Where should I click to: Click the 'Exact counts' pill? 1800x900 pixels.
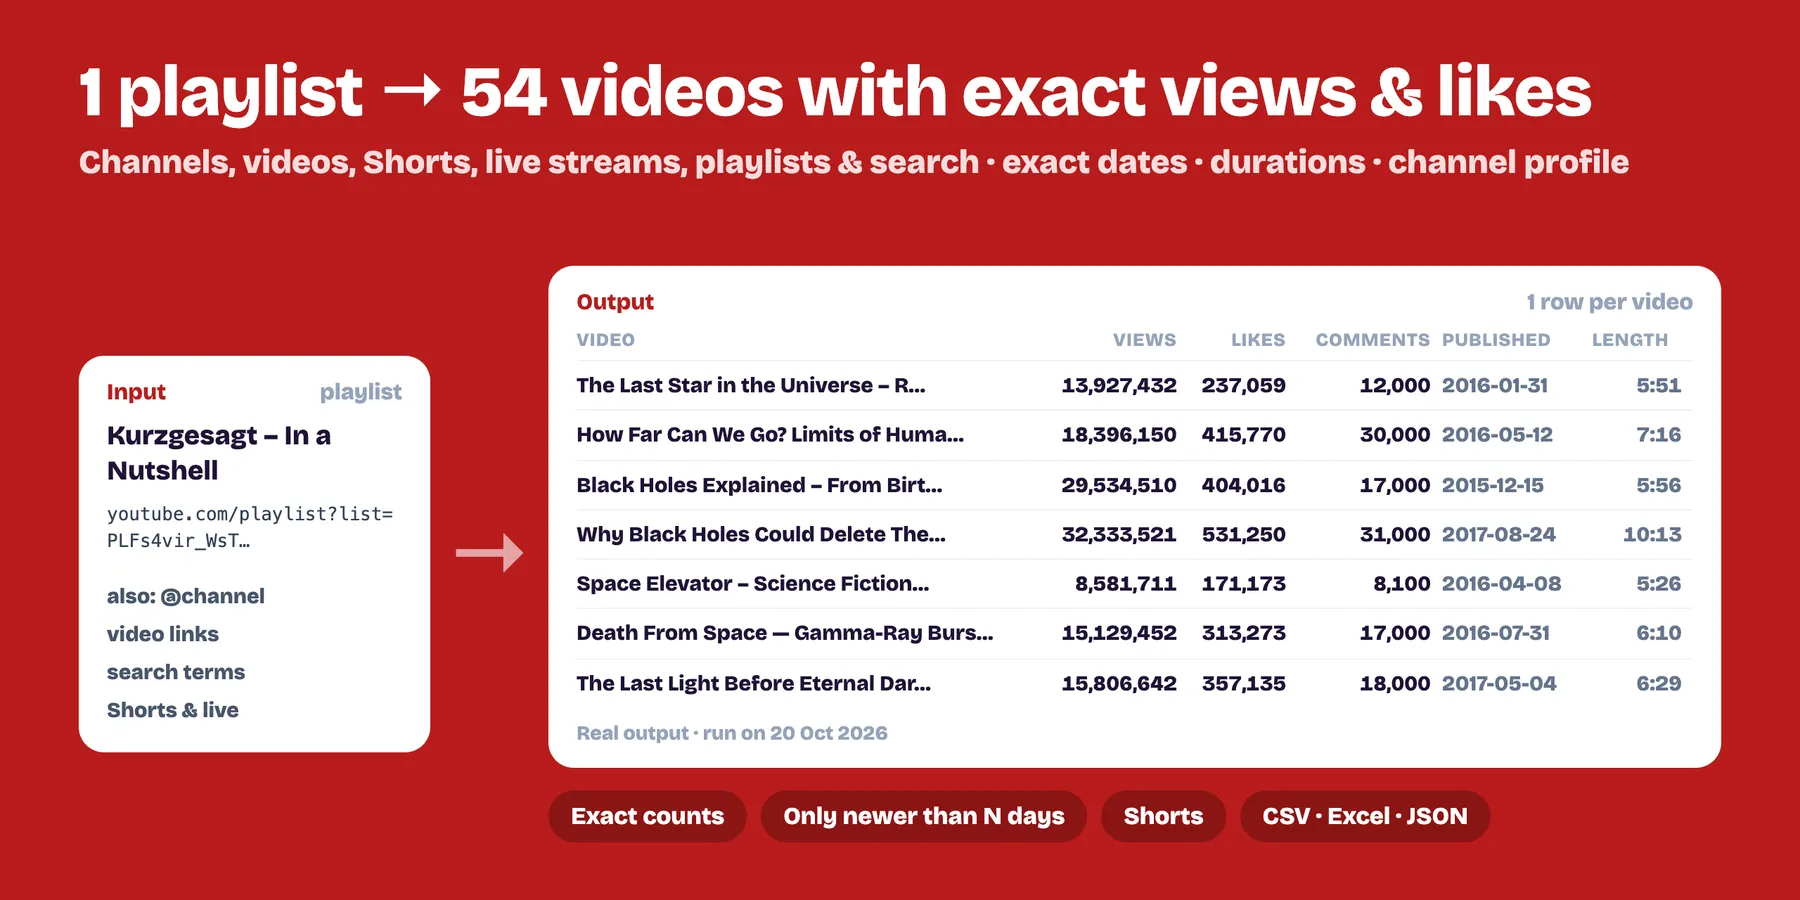647,816
